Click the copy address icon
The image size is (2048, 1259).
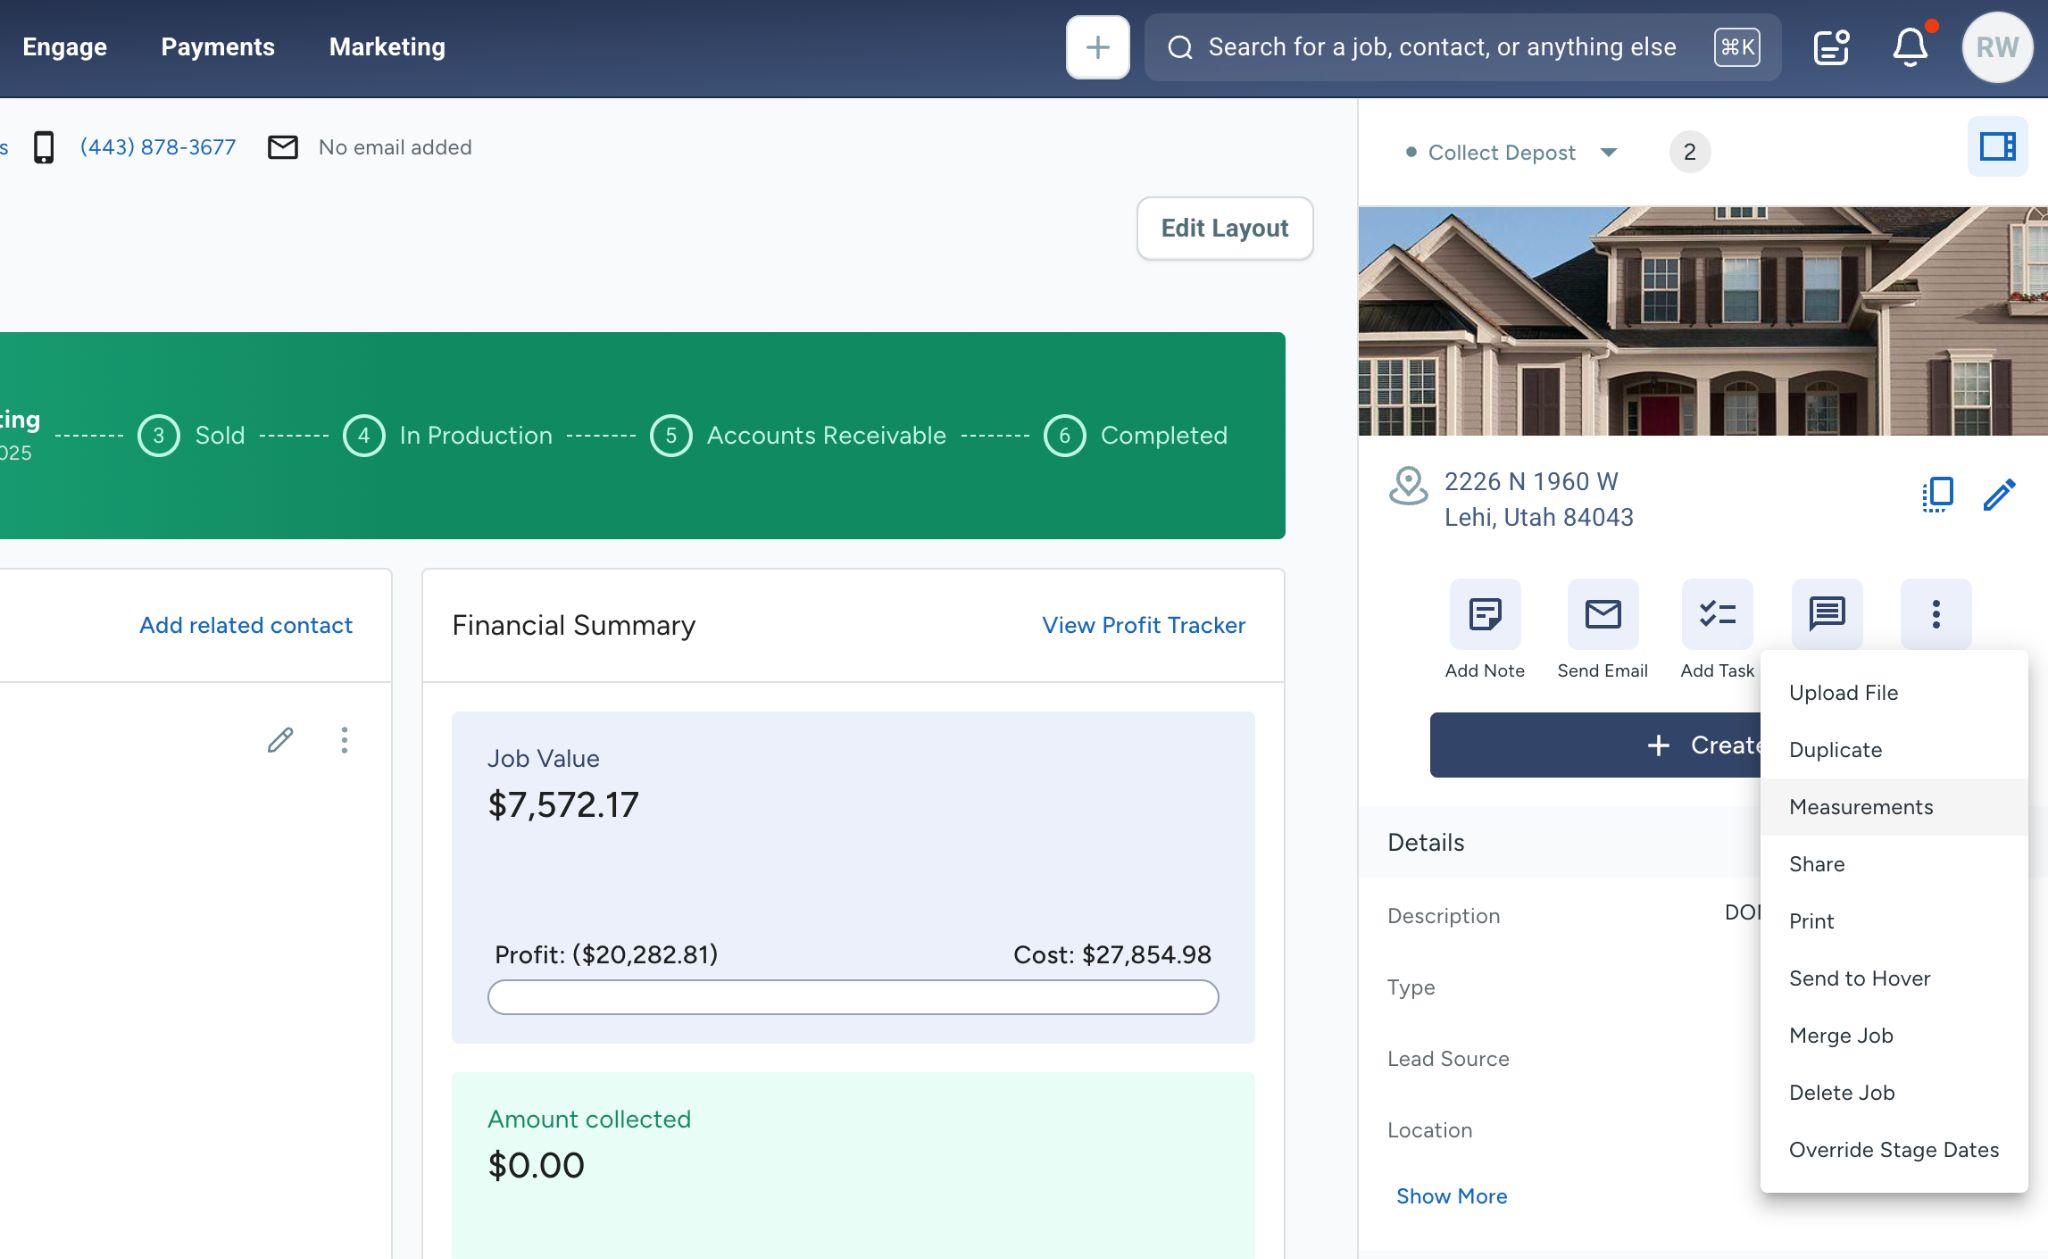1937,494
